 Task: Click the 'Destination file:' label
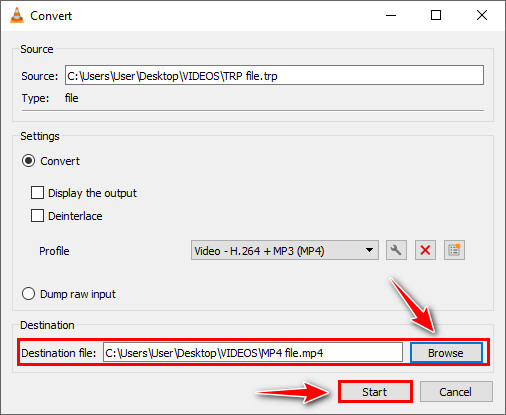coord(59,353)
